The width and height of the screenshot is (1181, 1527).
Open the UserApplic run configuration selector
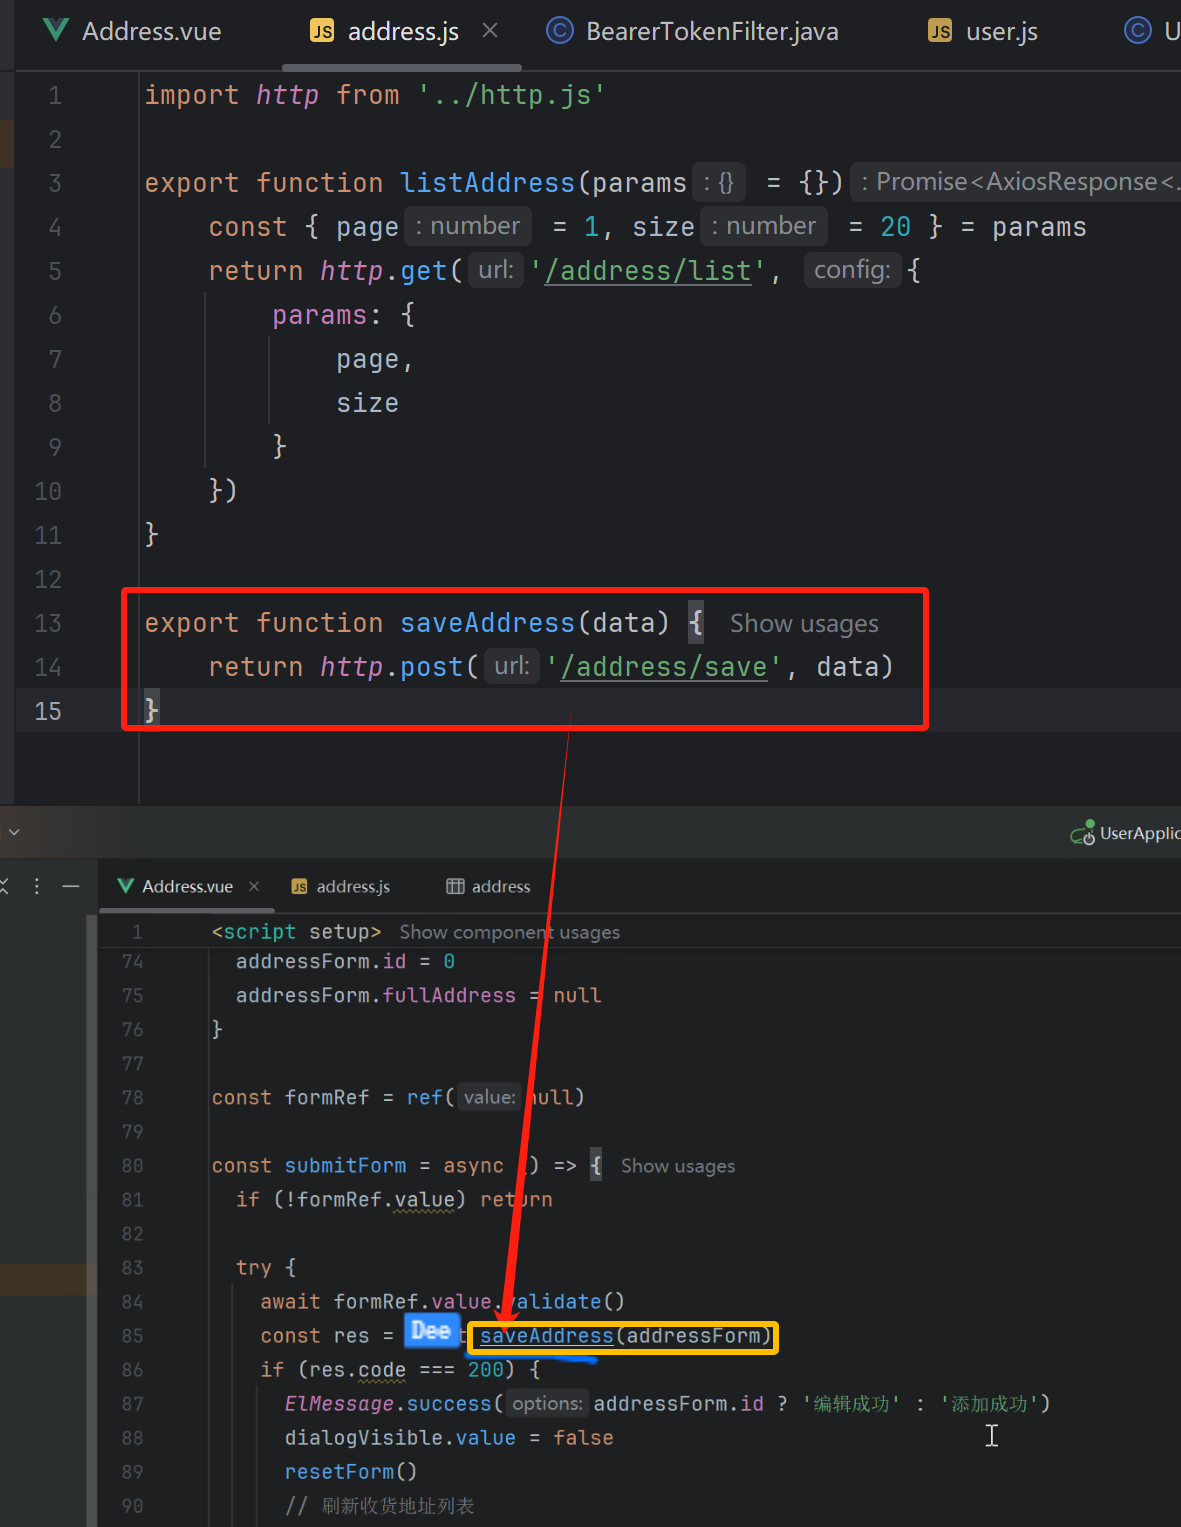click(x=1126, y=833)
